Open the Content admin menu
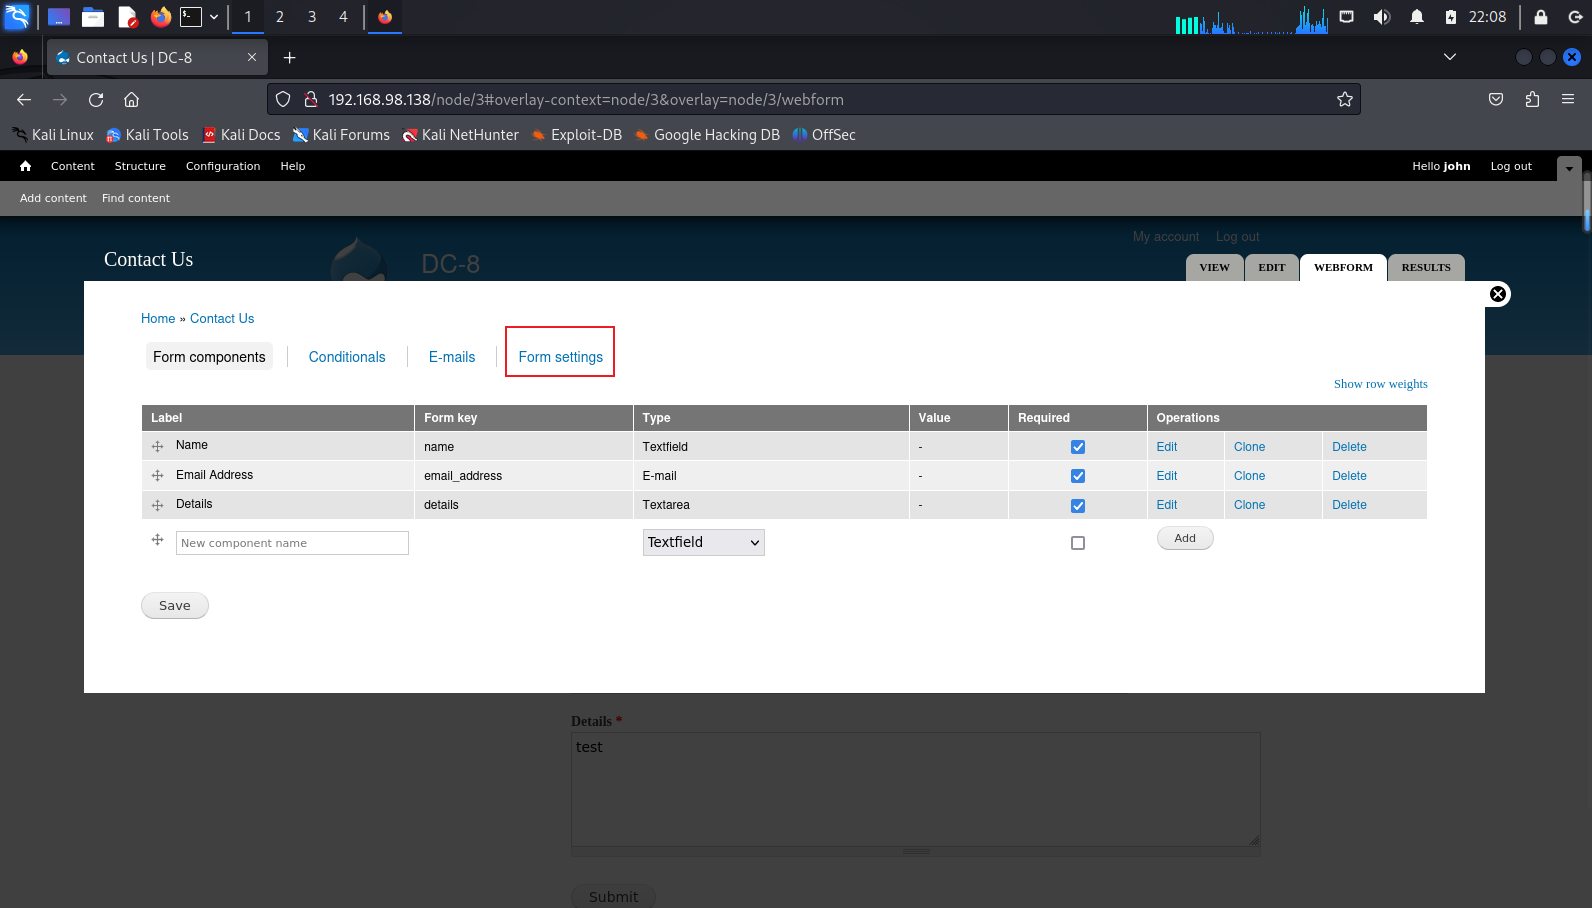This screenshot has height=908, width=1592. (x=73, y=166)
